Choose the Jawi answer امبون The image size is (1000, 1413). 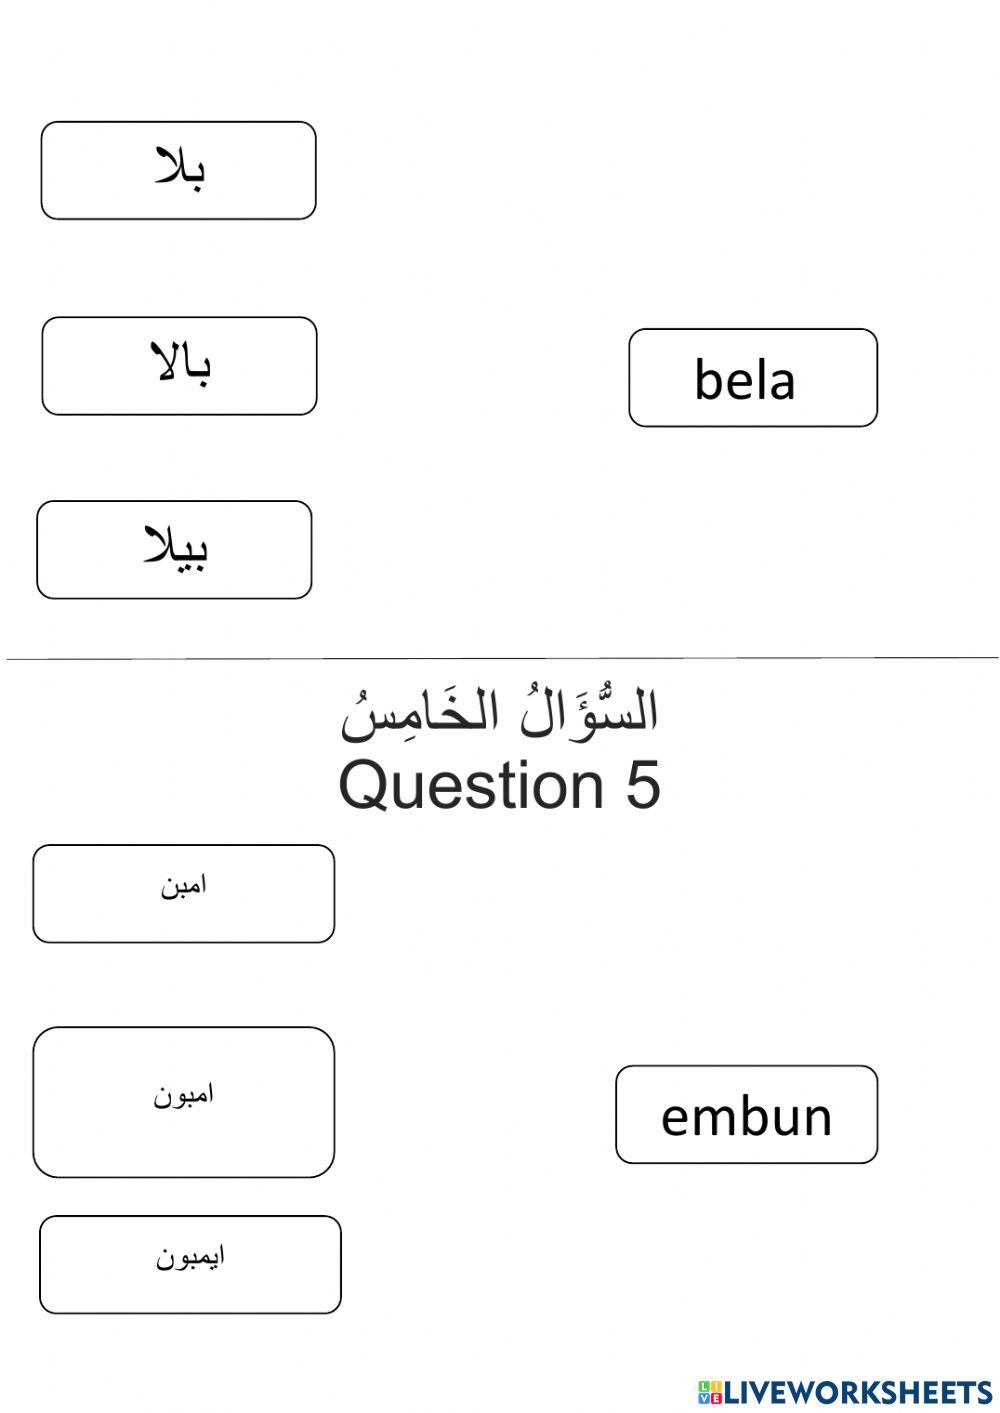coord(183,1101)
